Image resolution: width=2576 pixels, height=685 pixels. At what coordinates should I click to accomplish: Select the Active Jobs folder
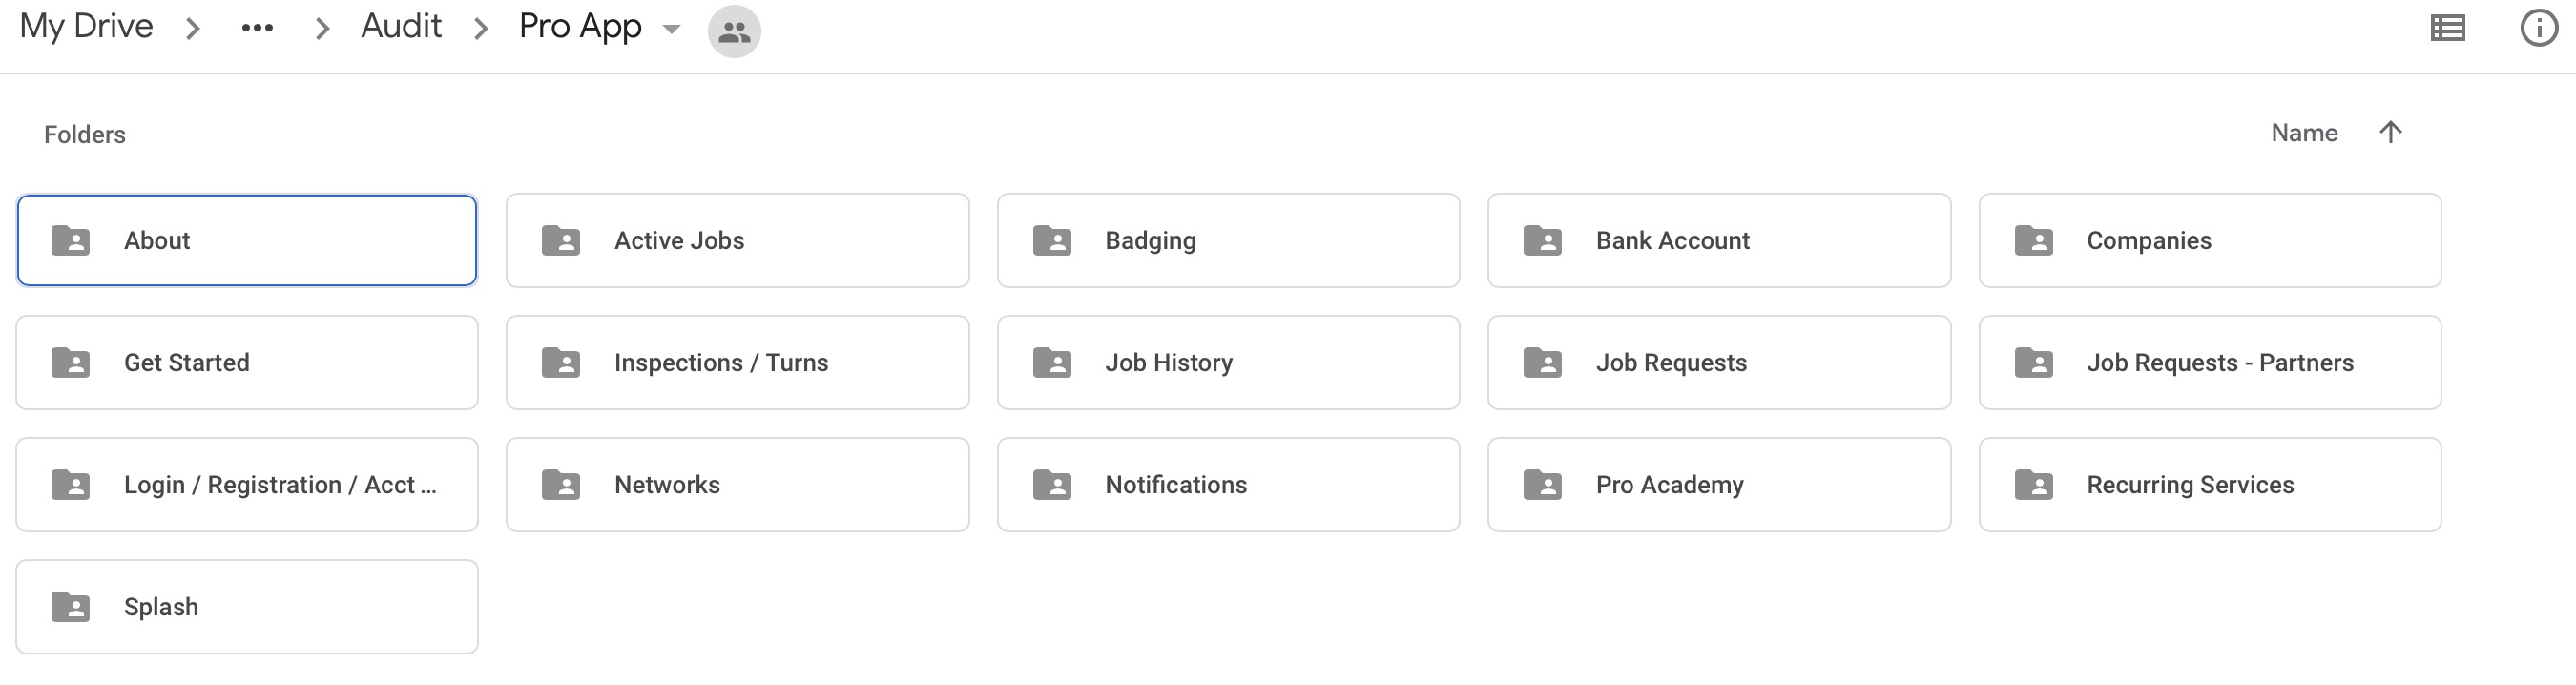tap(738, 240)
